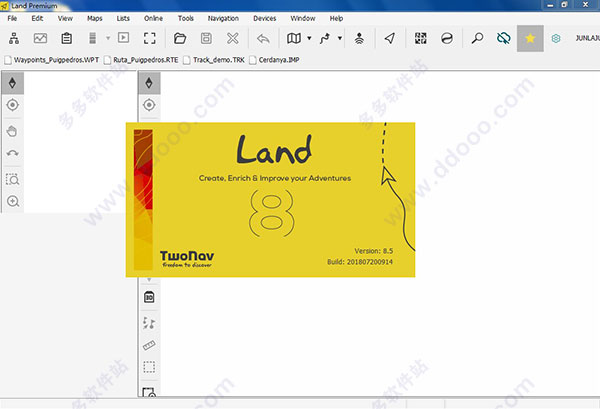The height and width of the screenshot is (409, 600).
Task: Save using the floppy disk icon
Action: pyautogui.click(x=206, y=38)
